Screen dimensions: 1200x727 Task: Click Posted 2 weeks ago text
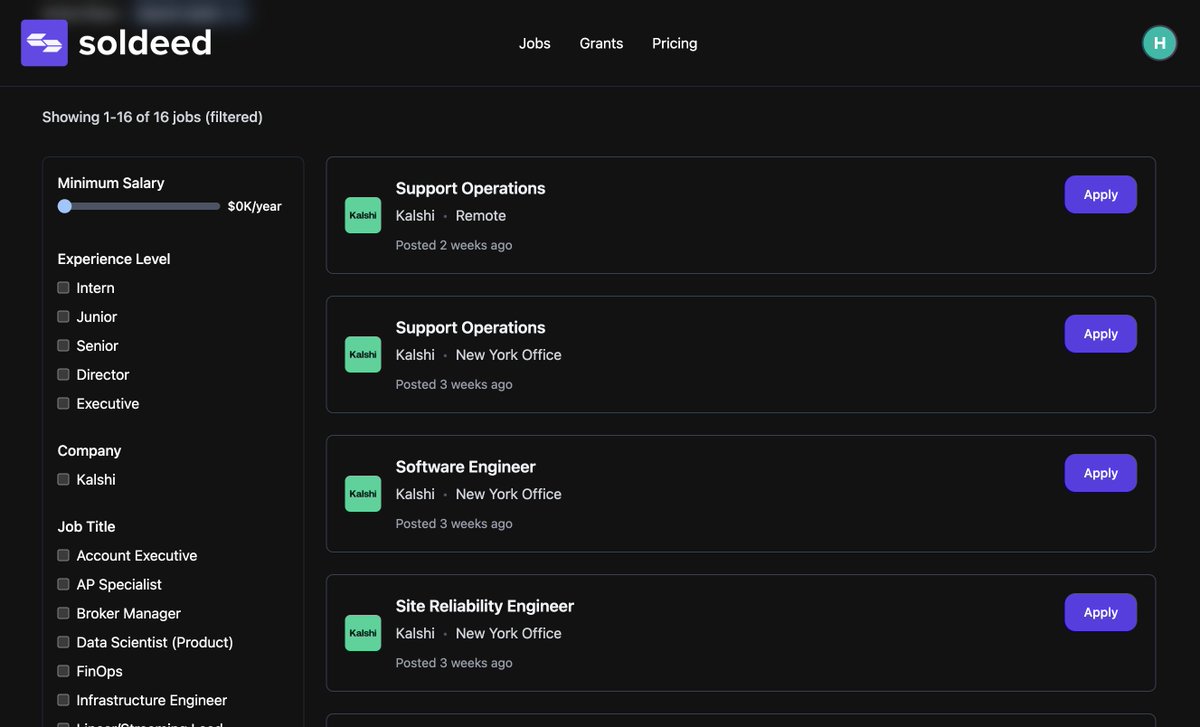click(x=454, y=245)
